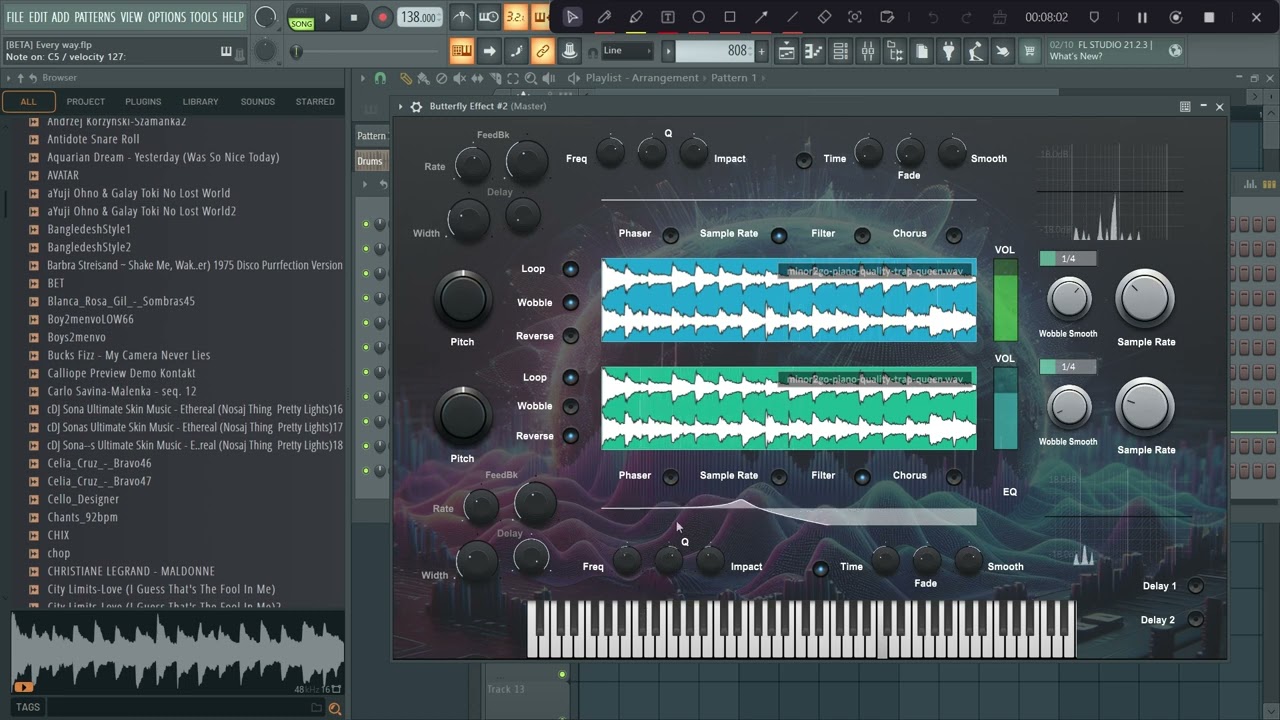Stop playback in the FL Studio transport
The width and height of the screenshot is (1280, 720).
point(354,17)
